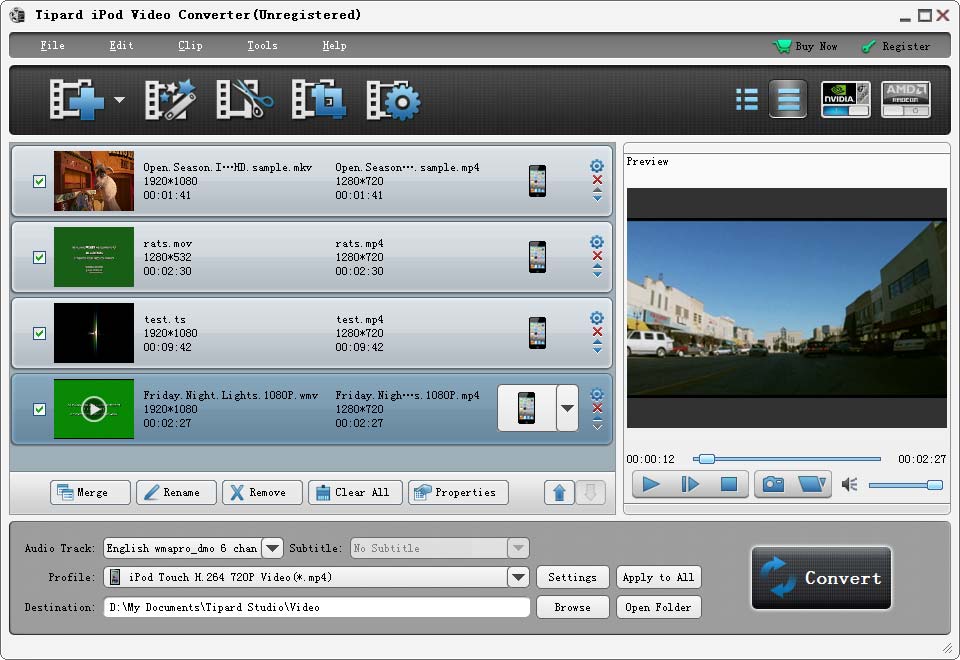Click the preview seek slider
960x660 pixels.
pos(786,459)
